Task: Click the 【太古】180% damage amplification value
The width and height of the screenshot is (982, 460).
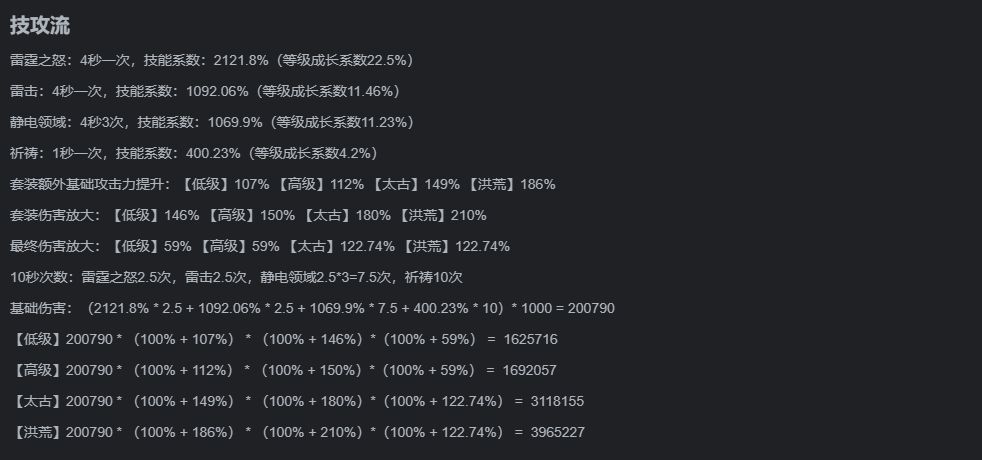Action: [x=346, y=215]
